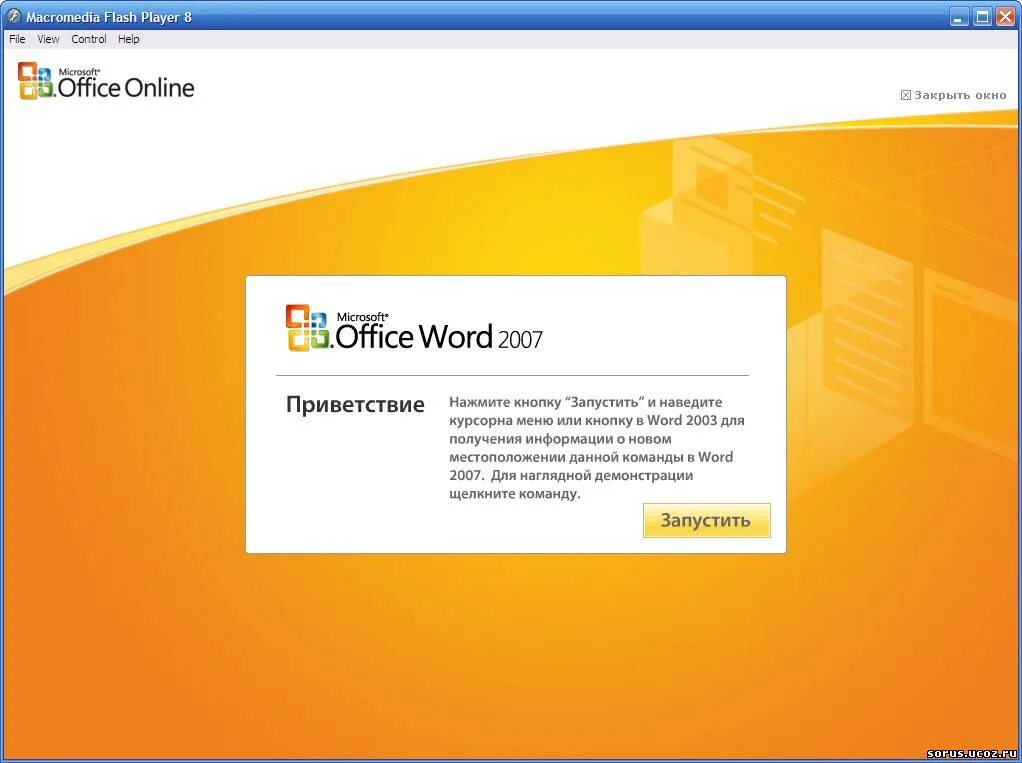Click the Office Word 2007 logo icon
Image resolution: width=1022 pixels, height=763 pixels.
click(309, 327)
